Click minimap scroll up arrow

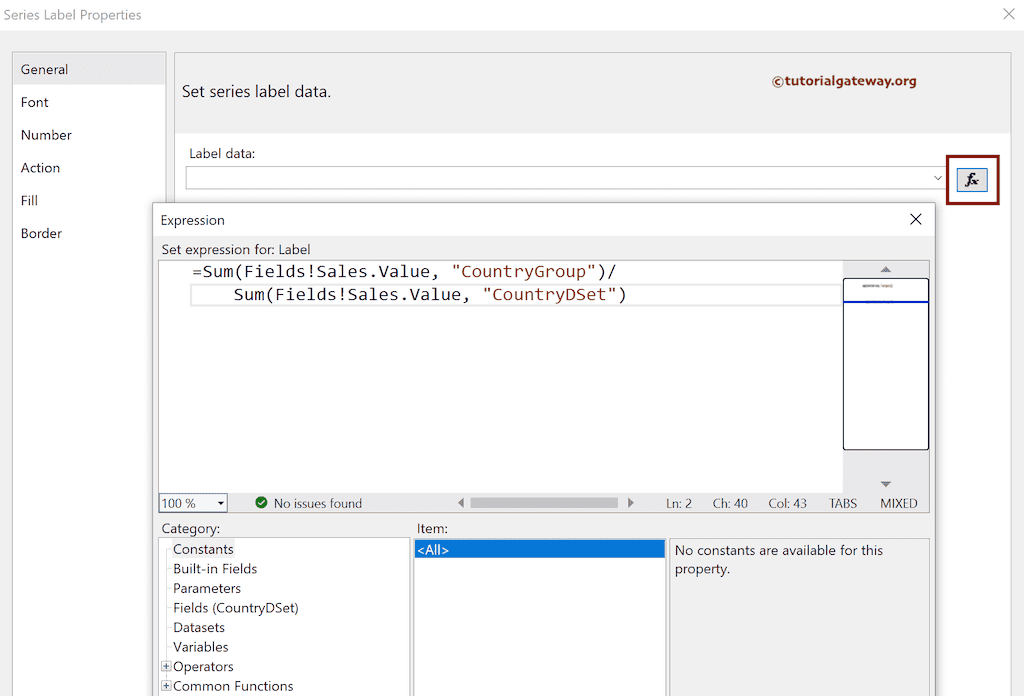pyautogui.click(x=885, y=269)
